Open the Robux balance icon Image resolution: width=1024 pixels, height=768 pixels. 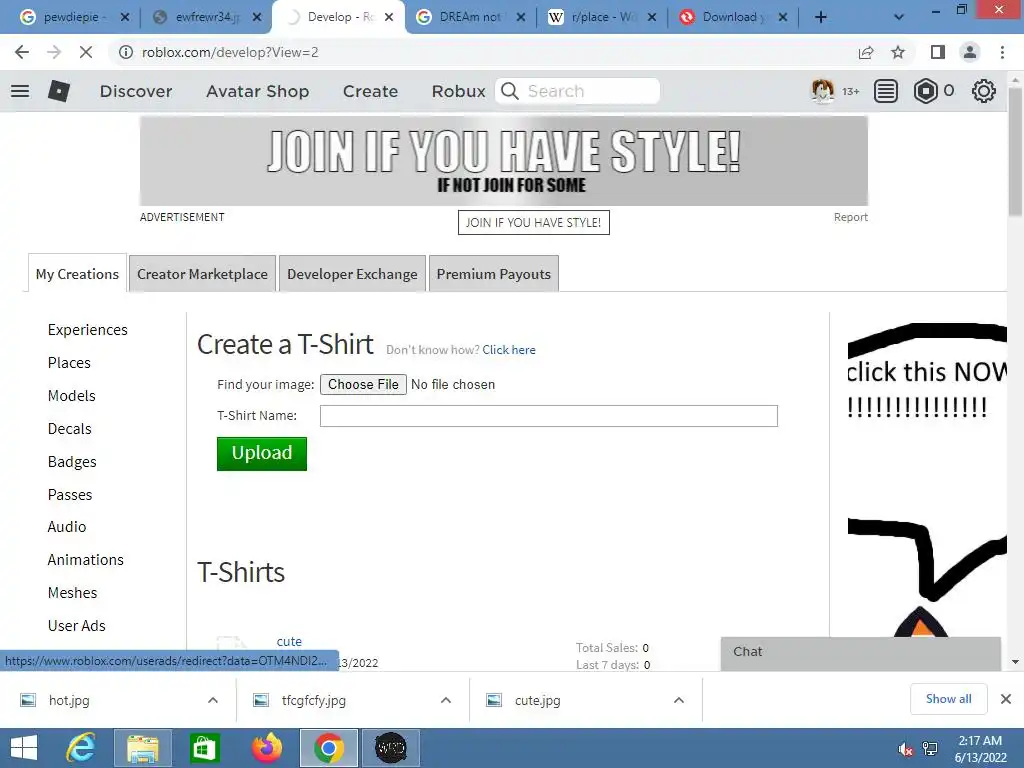click(925, 91)
